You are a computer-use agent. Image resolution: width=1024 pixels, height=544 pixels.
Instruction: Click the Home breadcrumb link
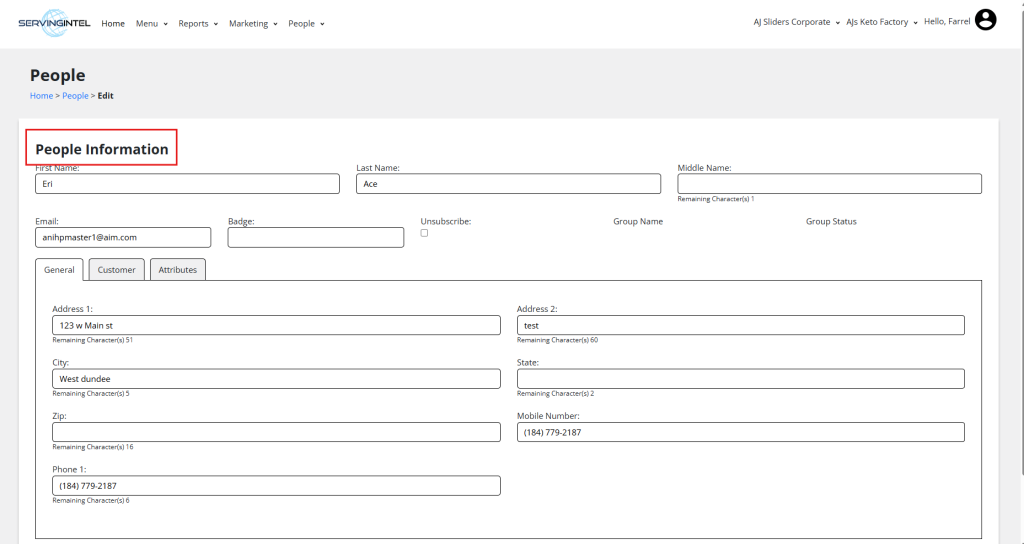click(41, 96)
